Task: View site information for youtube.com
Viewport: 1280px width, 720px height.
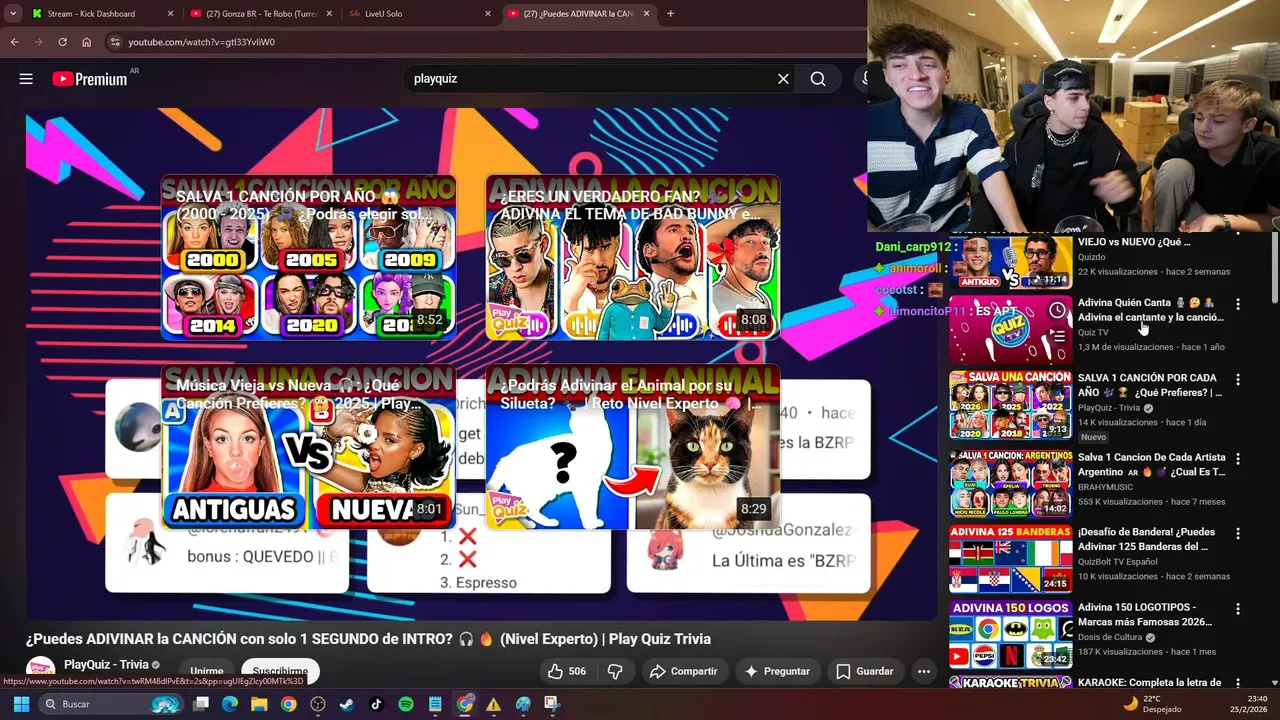Action: [x=115, y=42]
